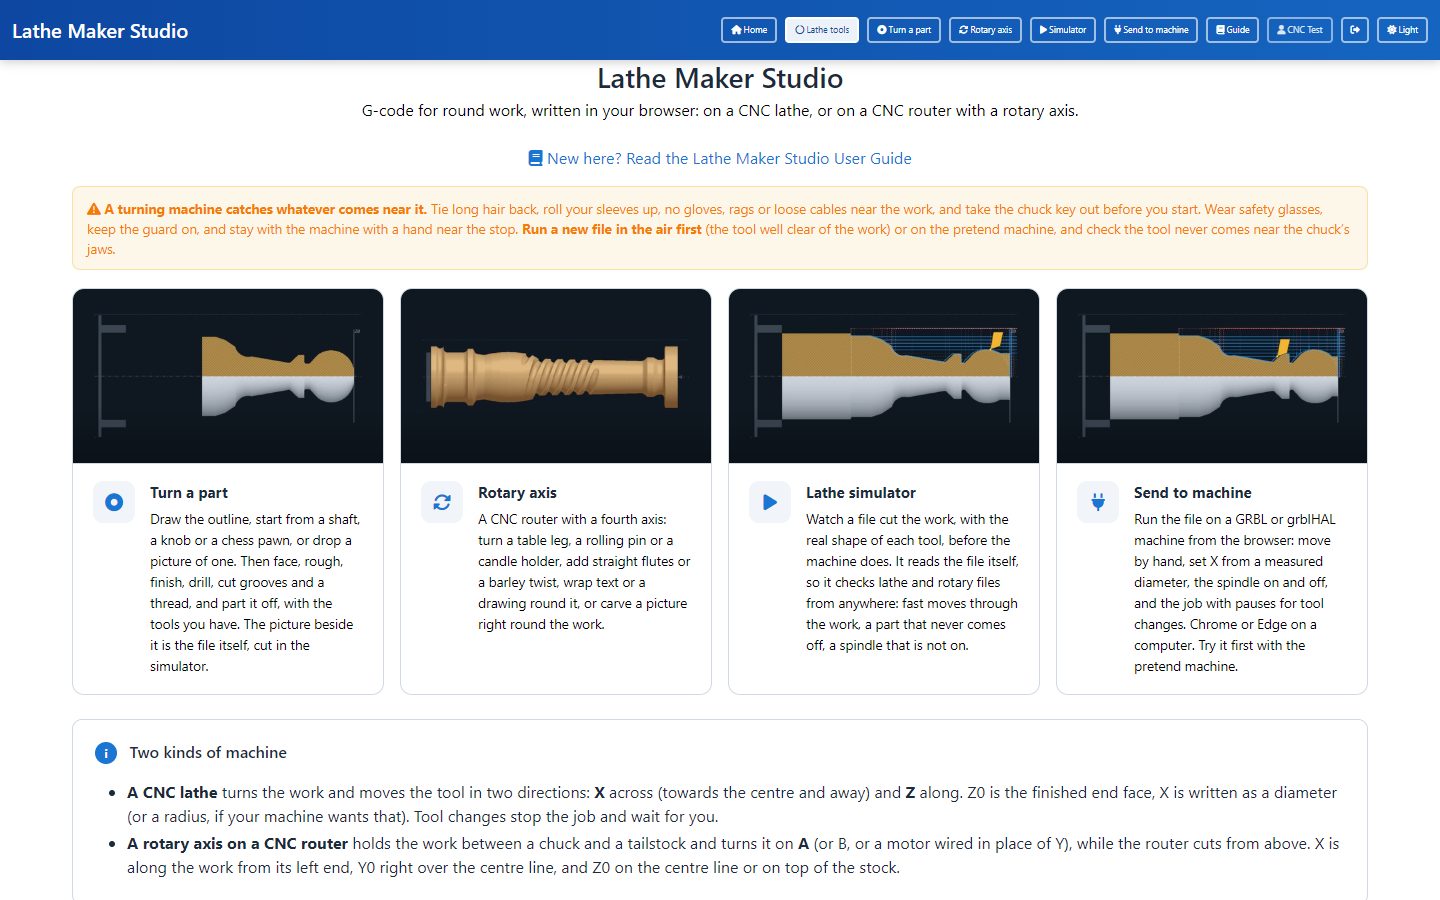
Task: Click the warning triangle icon in the safety notice
Action: coord(94,209)
